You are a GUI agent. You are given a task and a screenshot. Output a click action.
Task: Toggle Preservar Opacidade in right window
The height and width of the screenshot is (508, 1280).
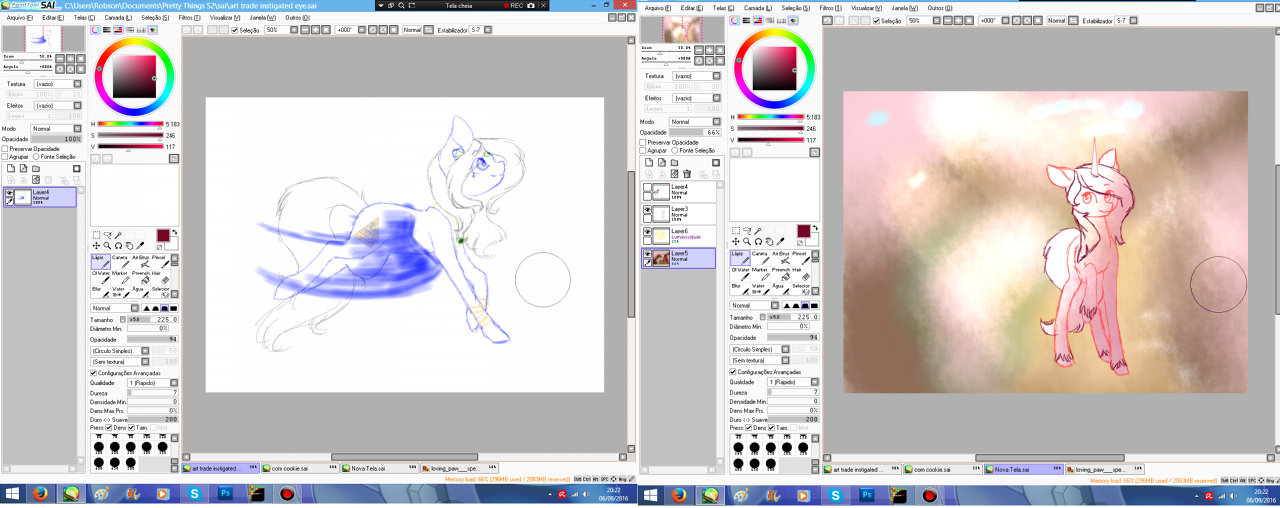pos(643,142)
